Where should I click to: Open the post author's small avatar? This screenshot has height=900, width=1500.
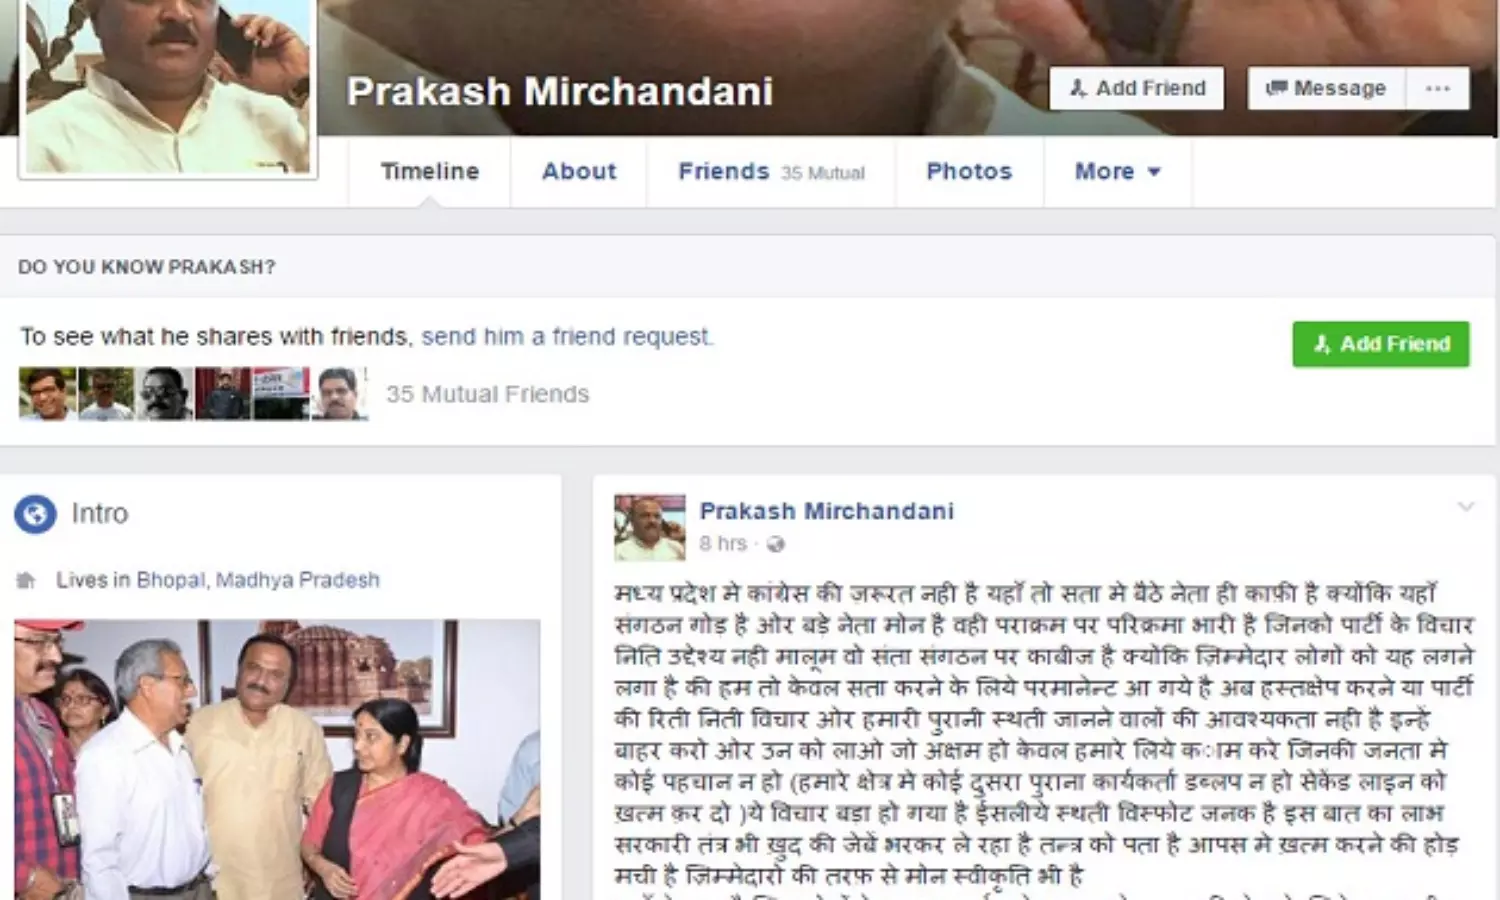[649, 527]
